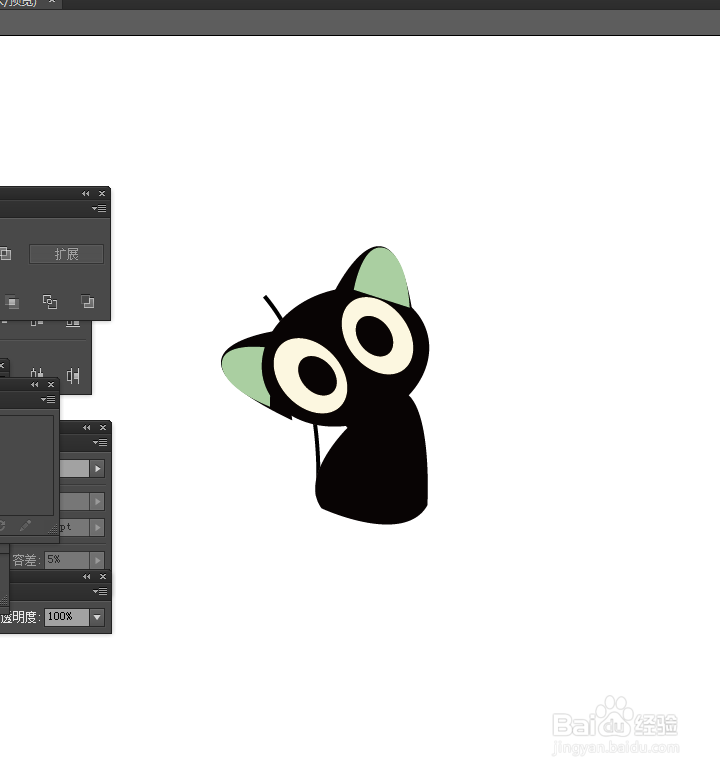Close the small panel above the pencil icon
Screen dimensions: 720x773
[x=51, y=385]
